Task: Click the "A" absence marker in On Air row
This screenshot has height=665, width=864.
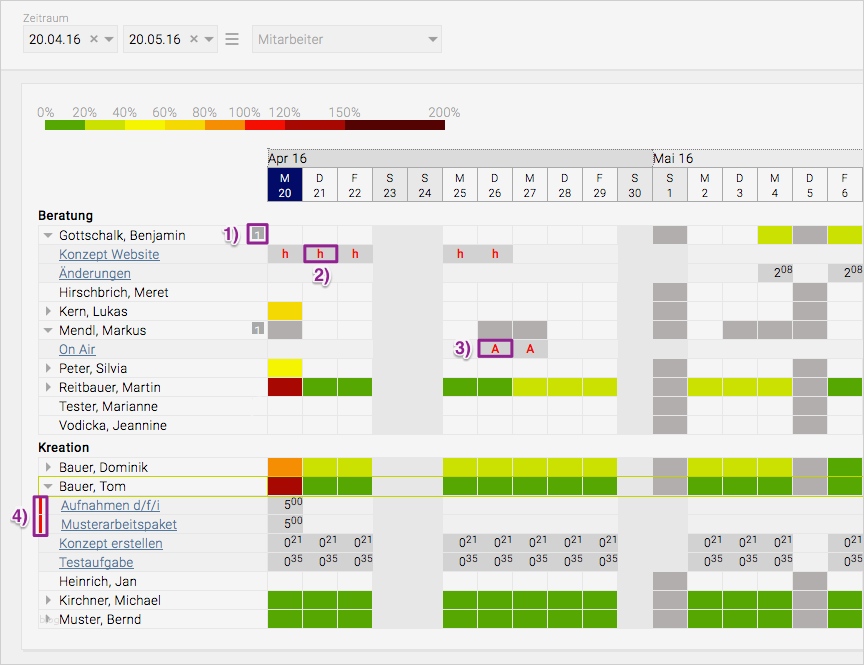Action: point(495,349)
